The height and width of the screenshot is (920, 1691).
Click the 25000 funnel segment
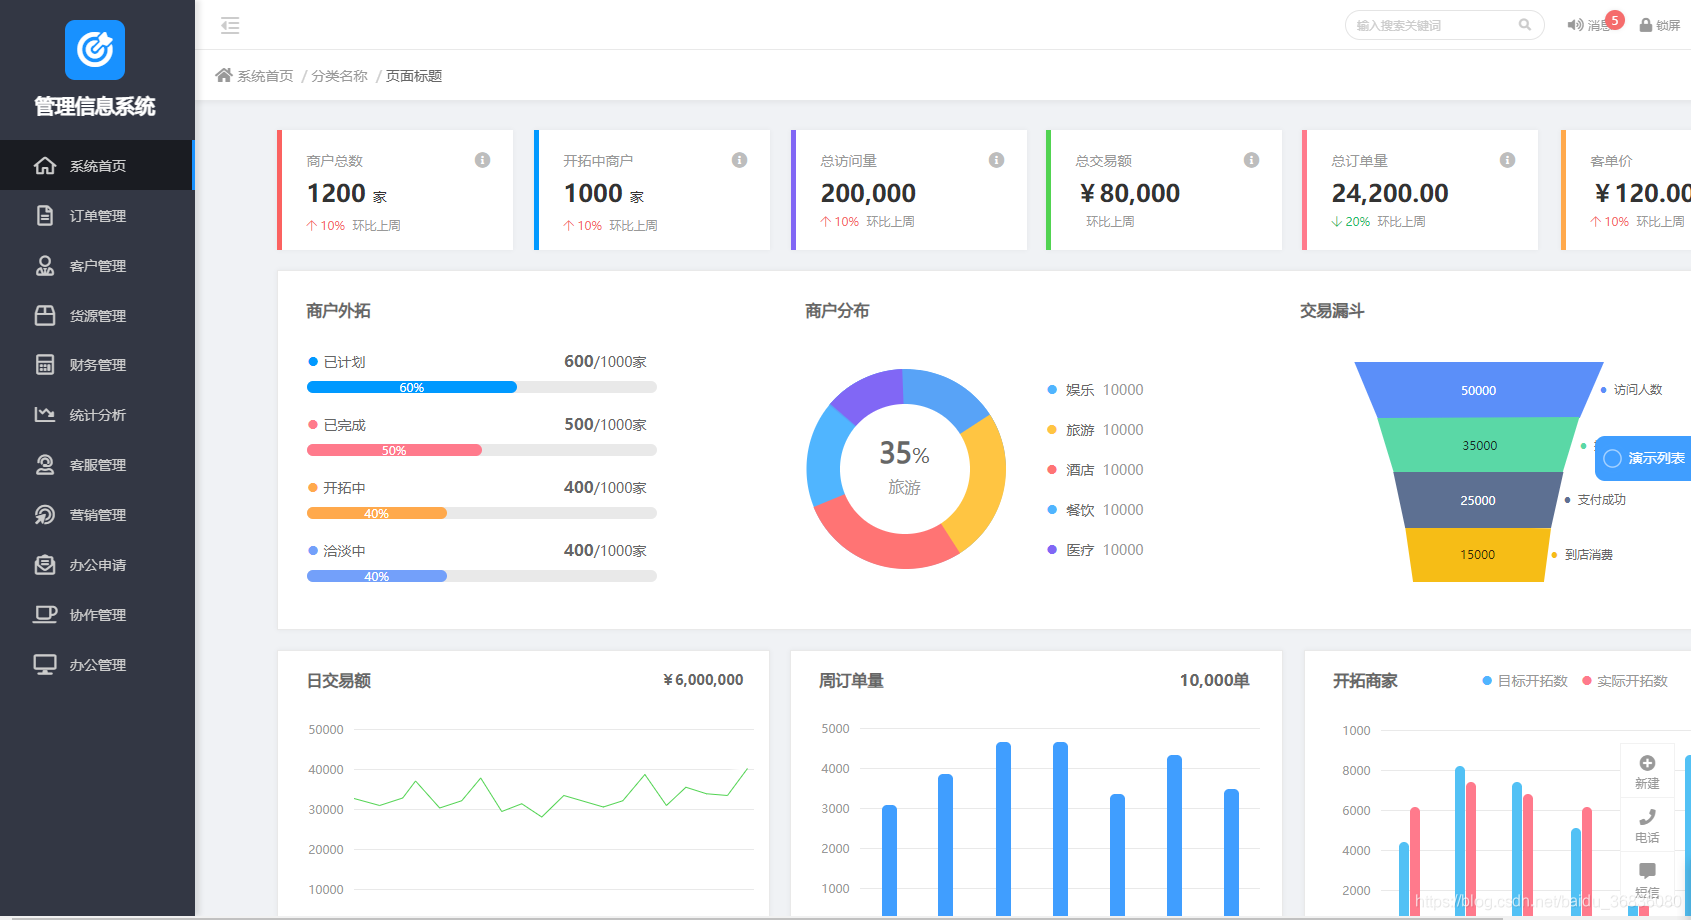coord(1478,500)
